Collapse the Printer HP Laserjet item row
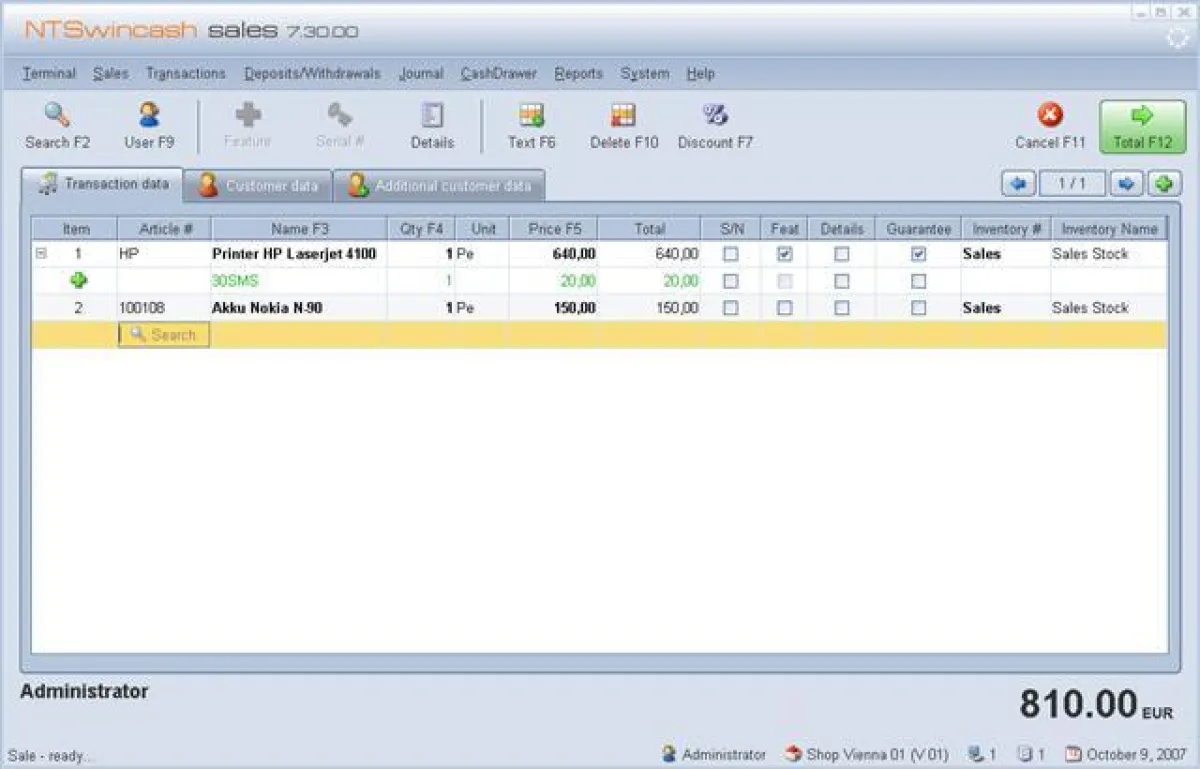1200x769 pixels. click(x=40, y=254)
